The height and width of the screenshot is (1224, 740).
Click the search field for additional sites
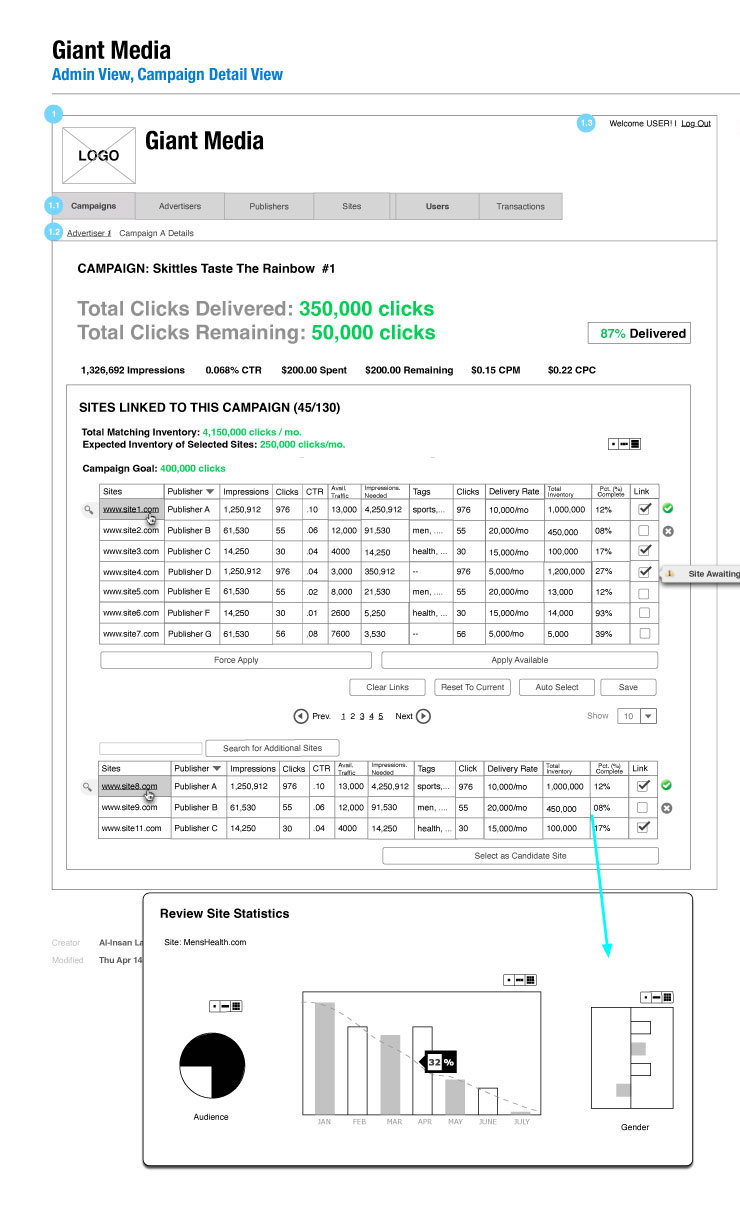point(150,748)
